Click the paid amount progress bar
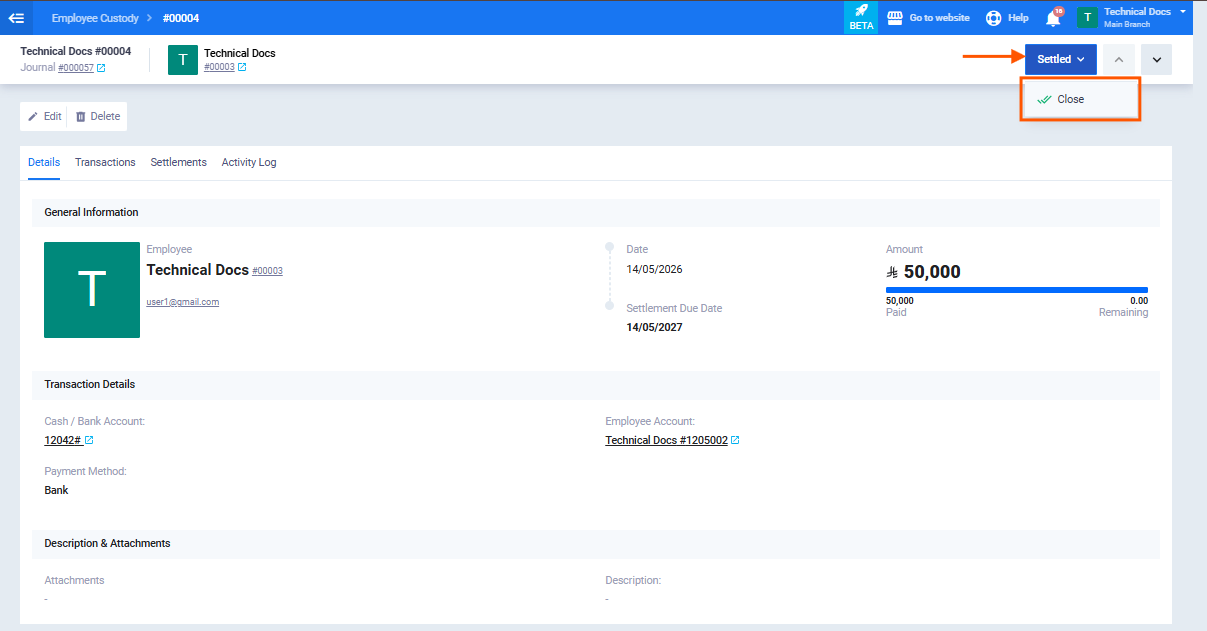Viewport: 1207px width, 631px height. coord(1016,290)
